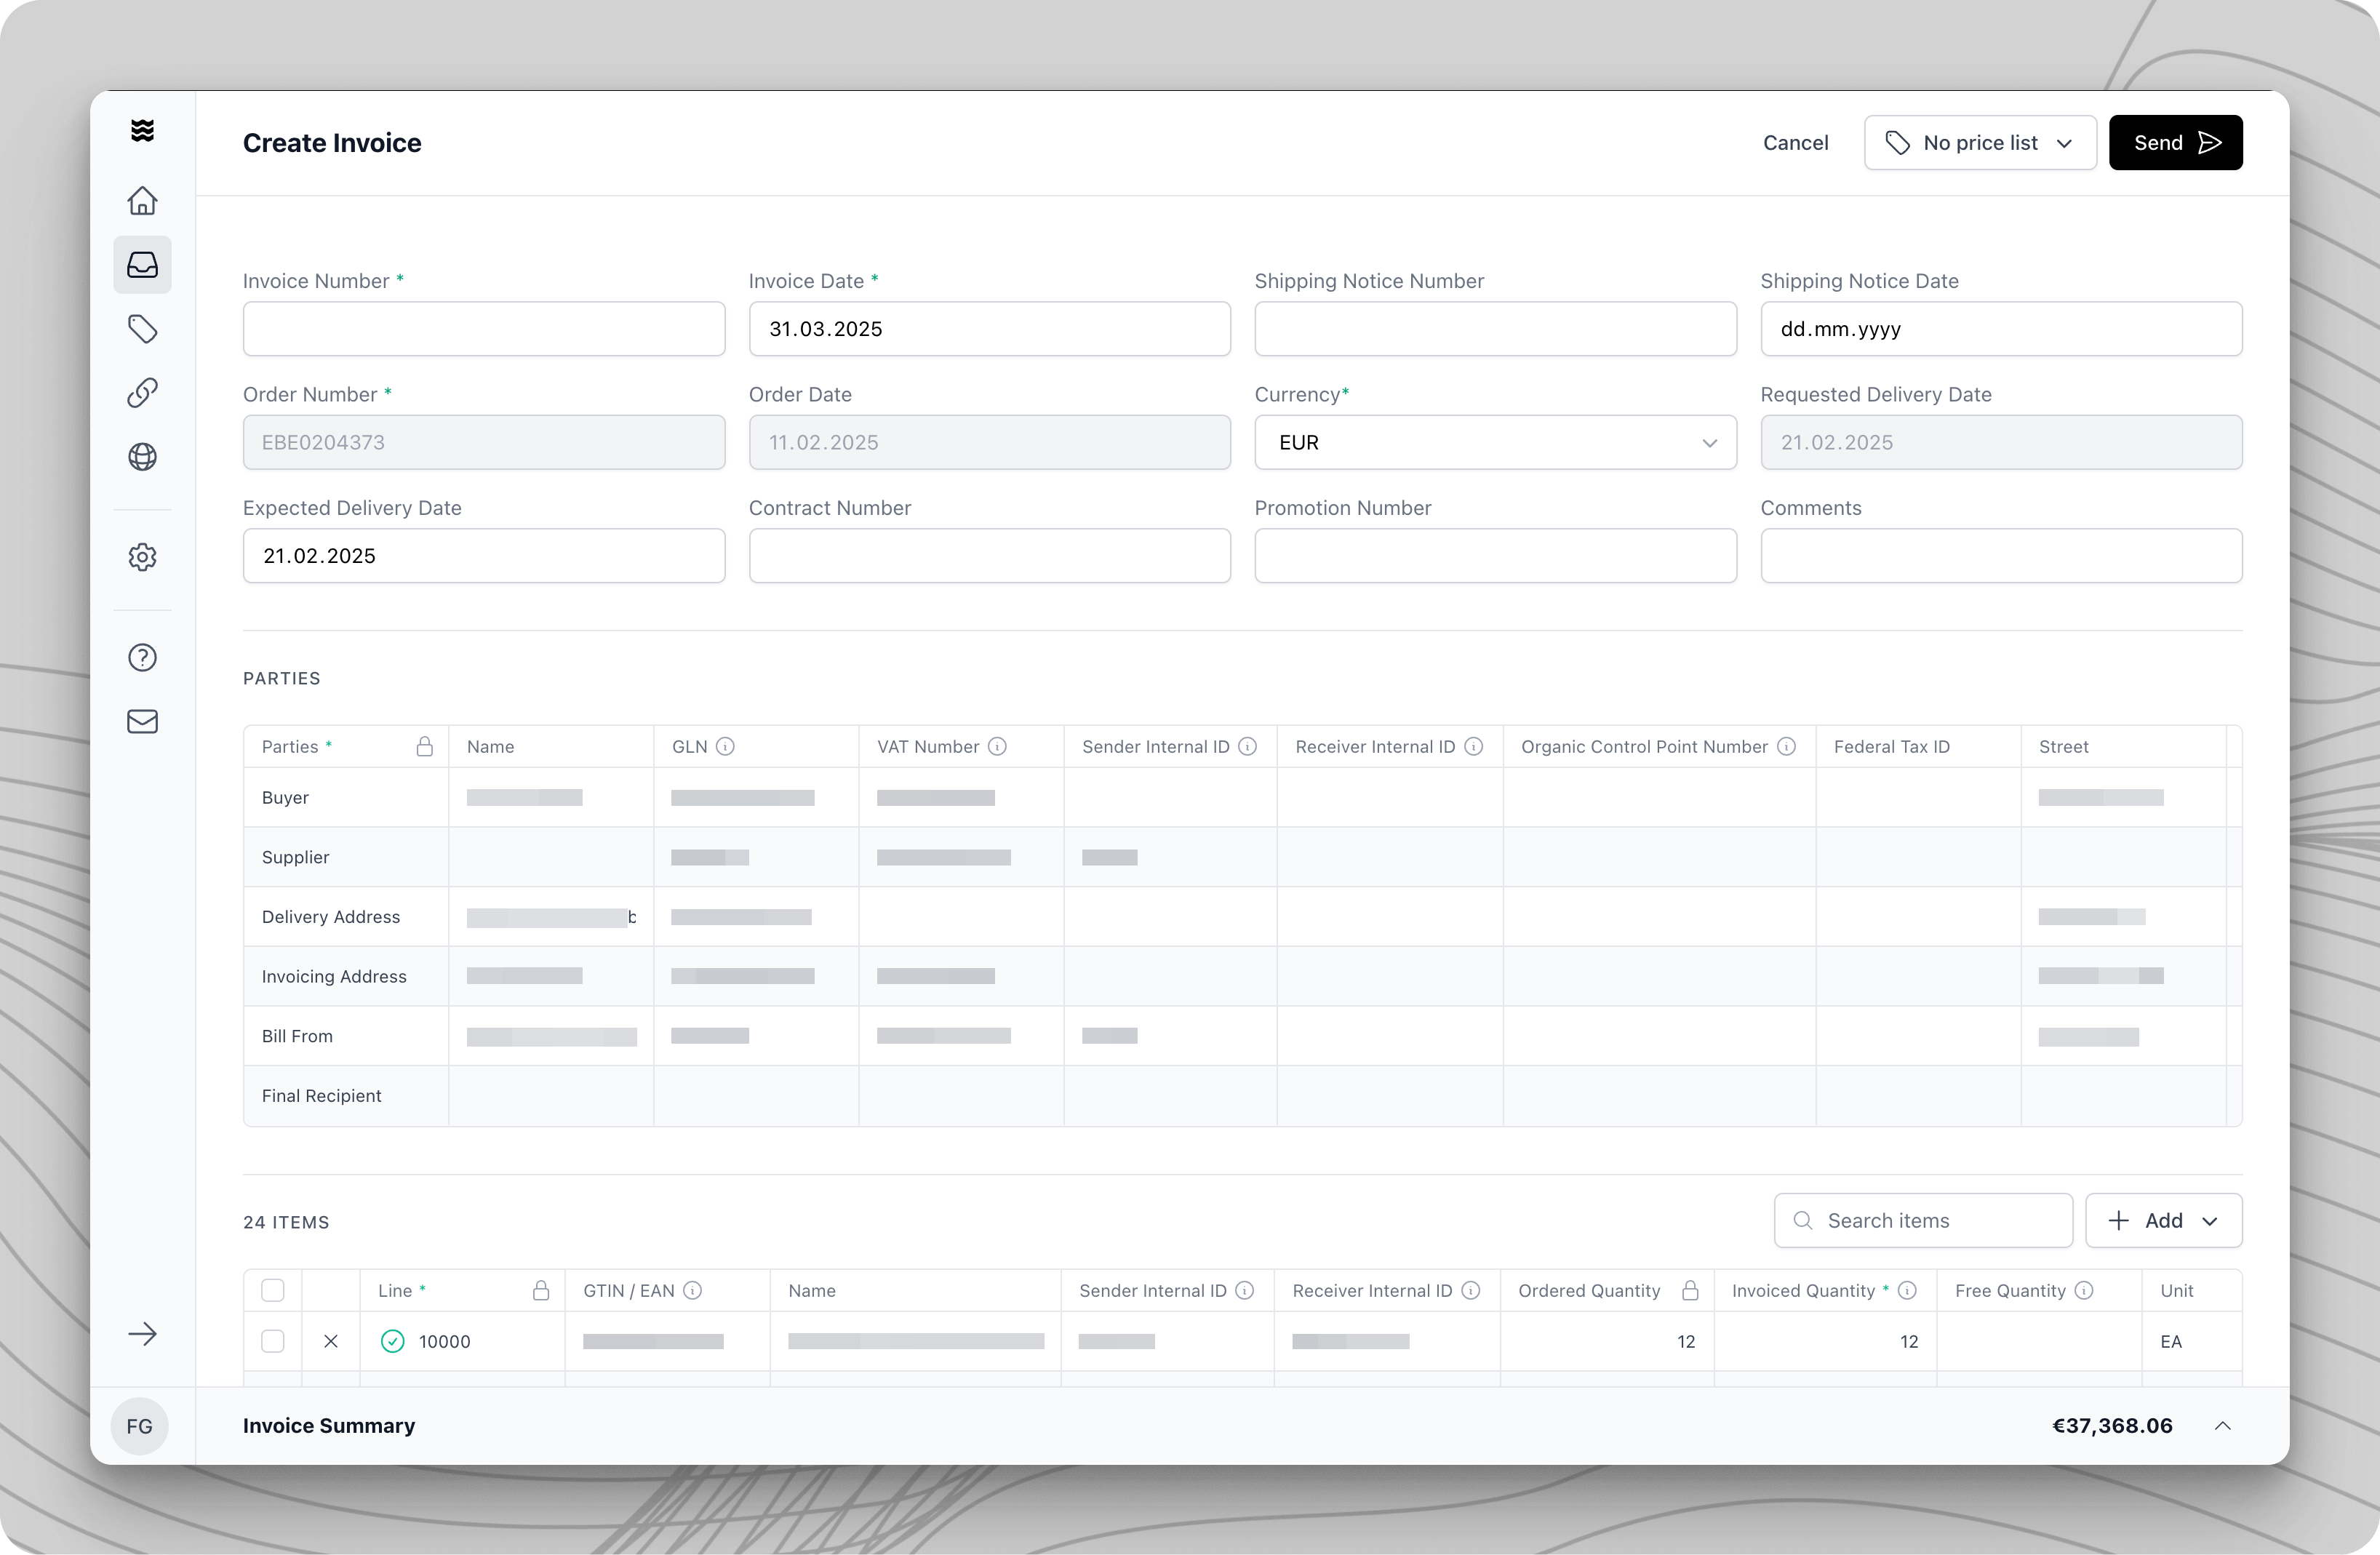Select the Supplier row in Parties

click(x=1242, y=857)
